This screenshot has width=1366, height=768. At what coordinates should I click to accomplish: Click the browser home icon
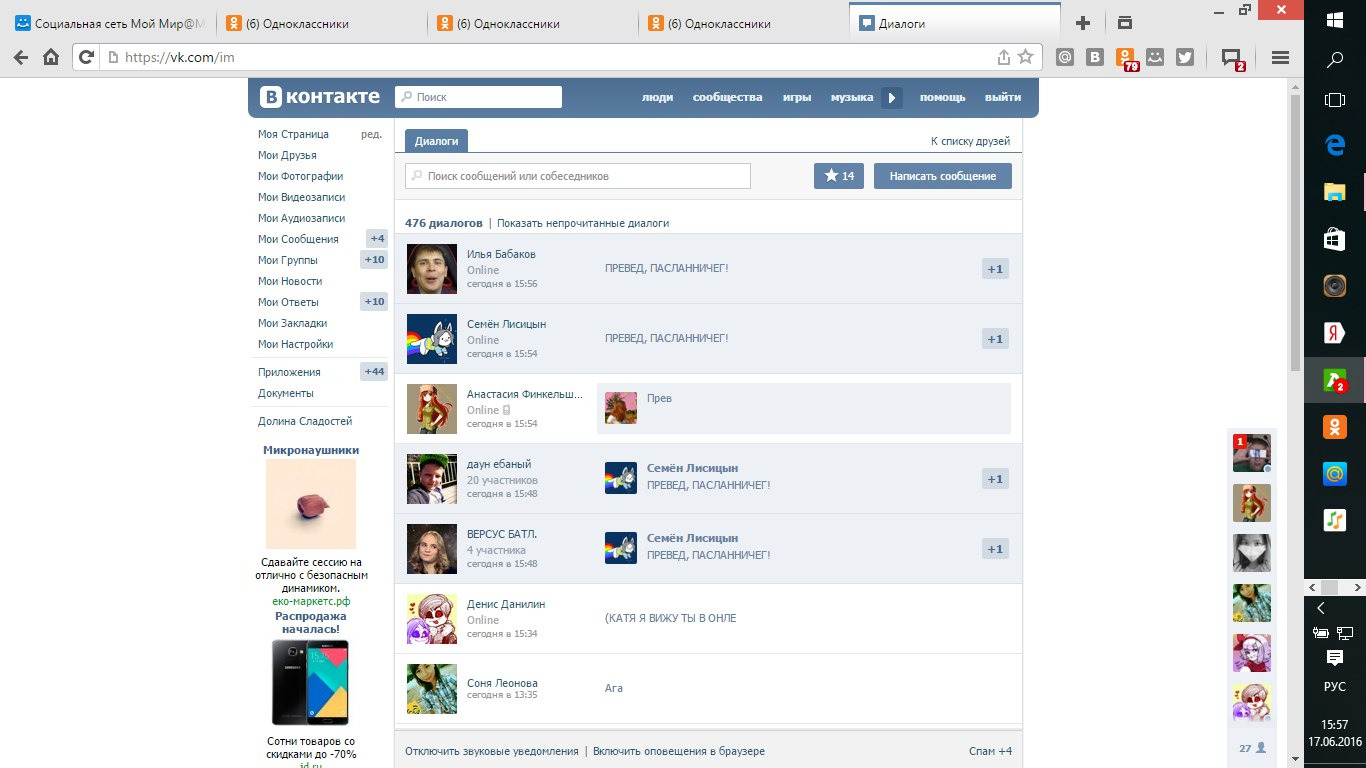[x=51, y=57]
